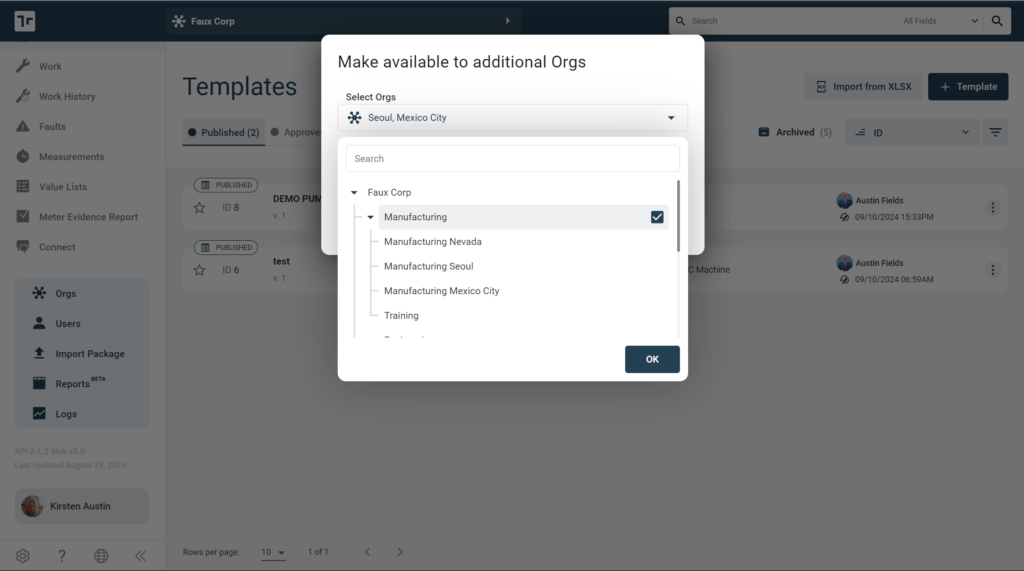The width and height of the screenshot is (1024, 571).
Task: Open Work History in the sidebar
Action: 67,97
